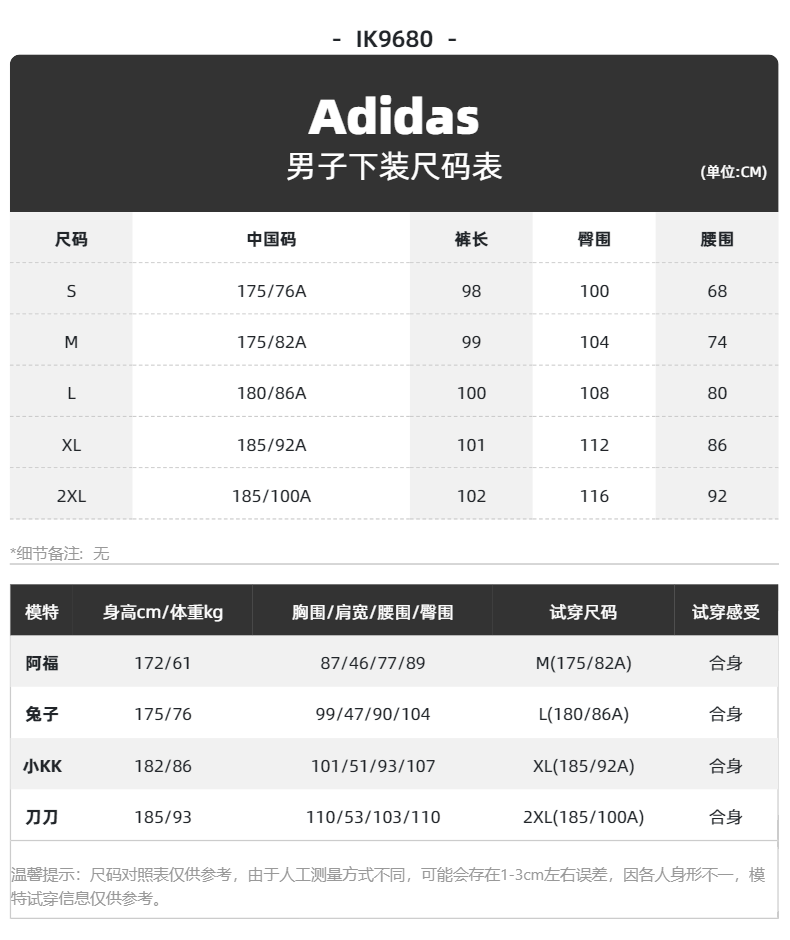This screenshot has width=790, height=940.
Task: Select the 腰围 column header
Action: pos(717,239)
